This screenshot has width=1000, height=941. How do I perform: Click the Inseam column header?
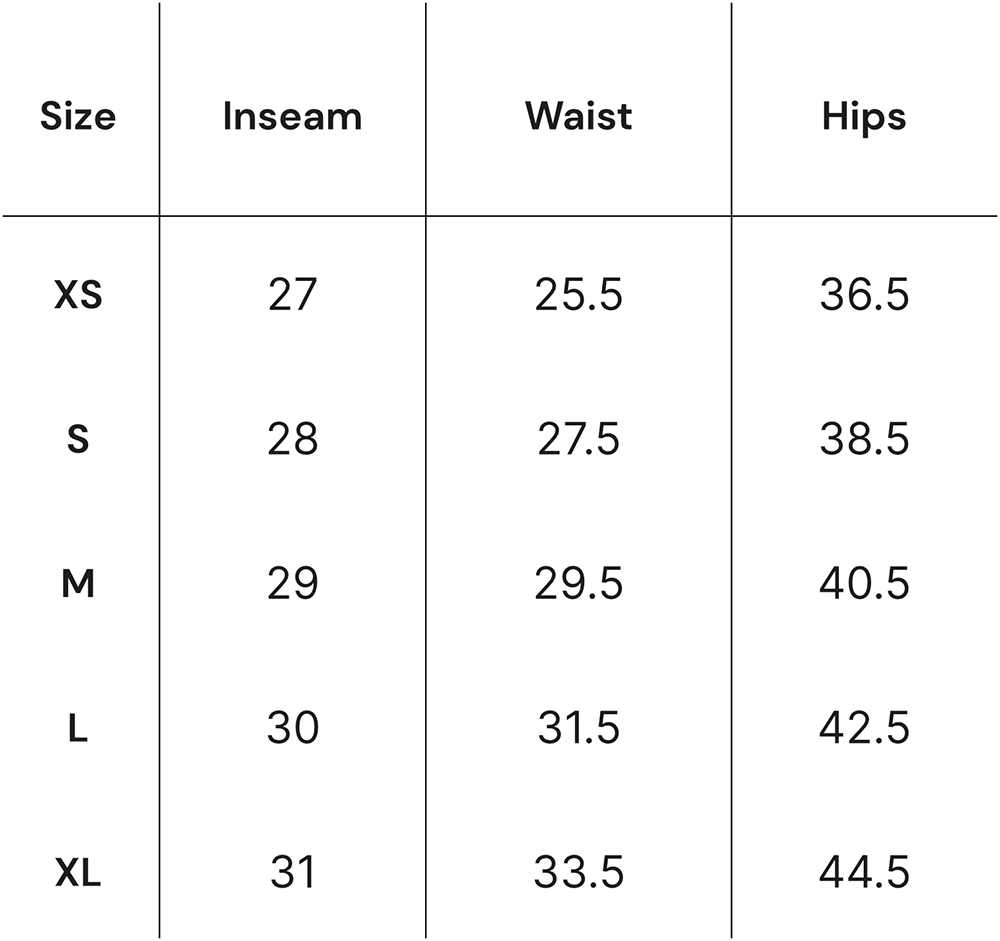pos(292,117)
